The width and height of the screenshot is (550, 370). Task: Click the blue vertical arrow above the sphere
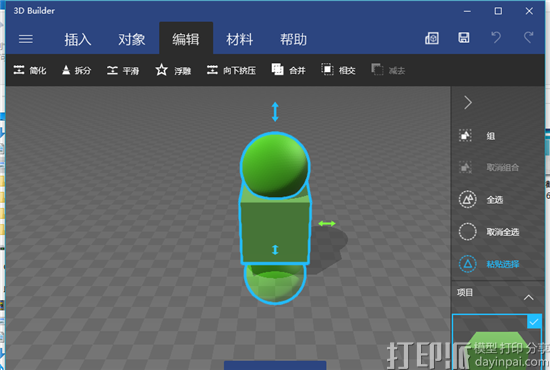coord(275,112)
